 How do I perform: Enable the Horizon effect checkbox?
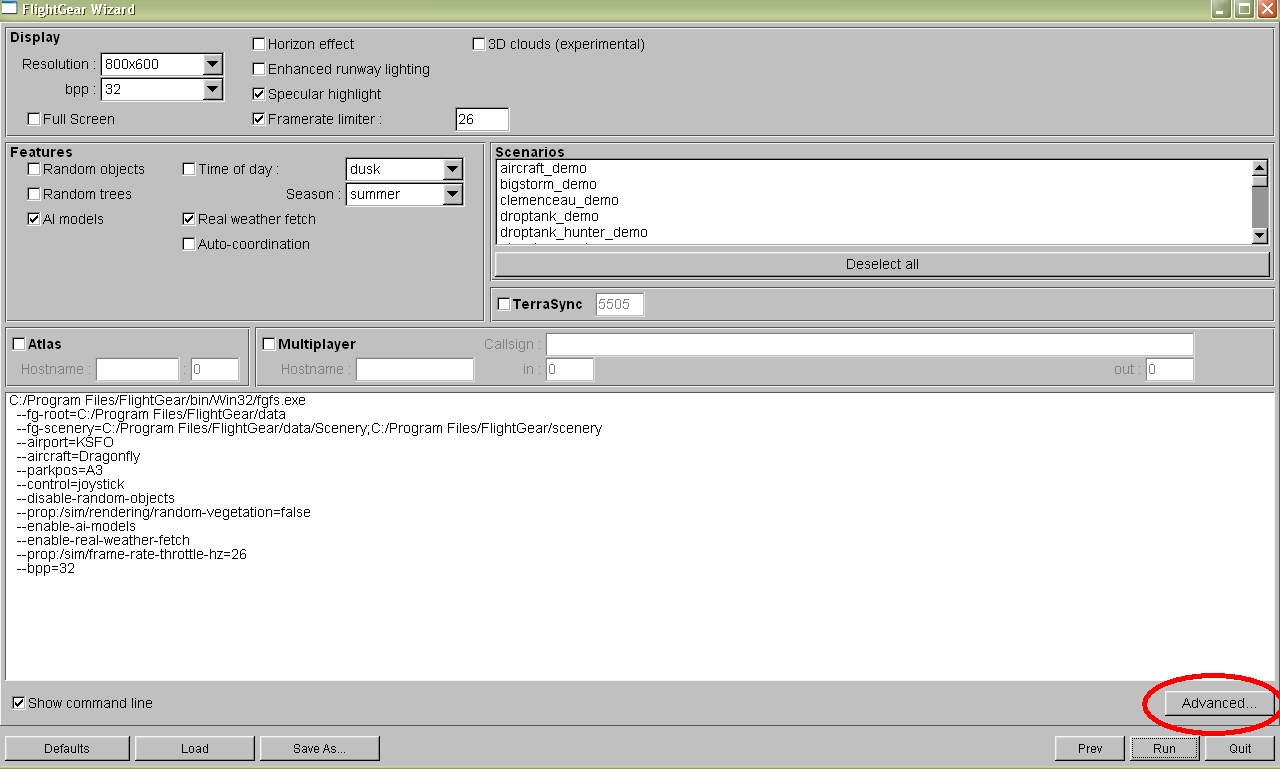tap(259, 44)
